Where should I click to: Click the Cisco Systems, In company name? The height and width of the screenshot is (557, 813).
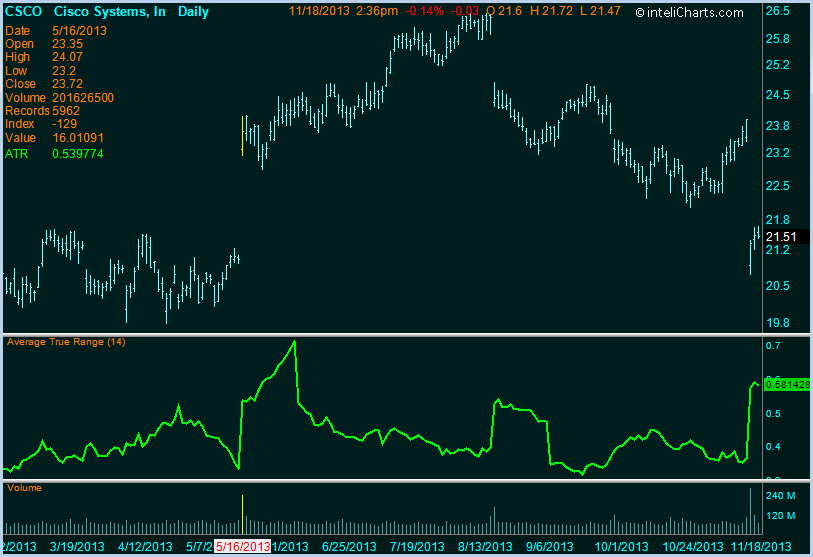[109, 11]
